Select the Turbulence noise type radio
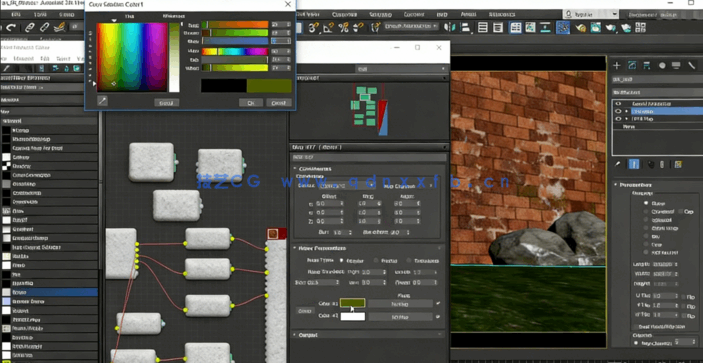703x363 pixels. pyautogui.click(x=409, y=260)
